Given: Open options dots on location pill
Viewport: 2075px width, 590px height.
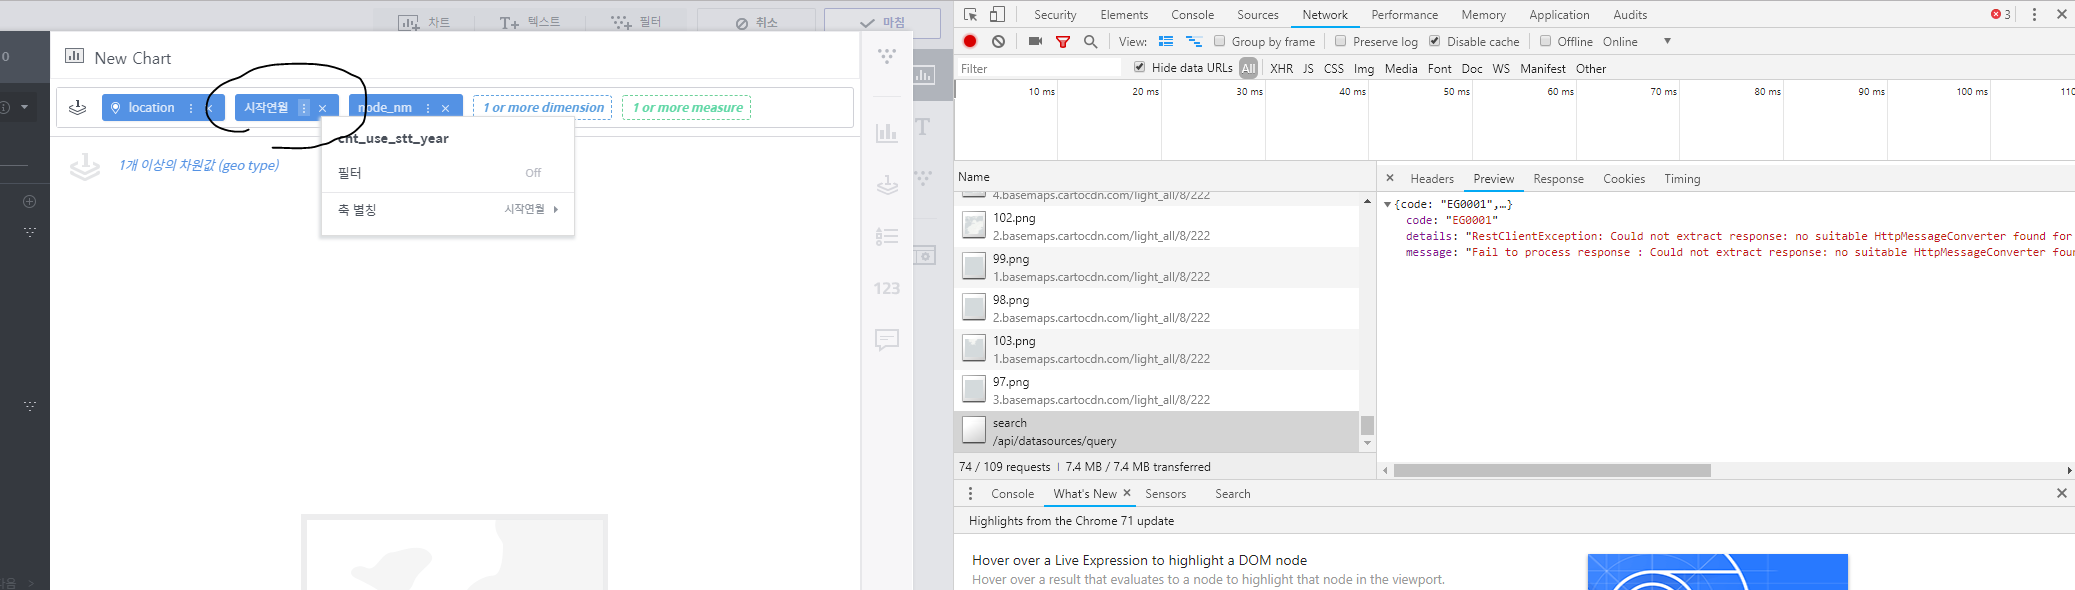Looking at the screenshot, I should point(191,108).
